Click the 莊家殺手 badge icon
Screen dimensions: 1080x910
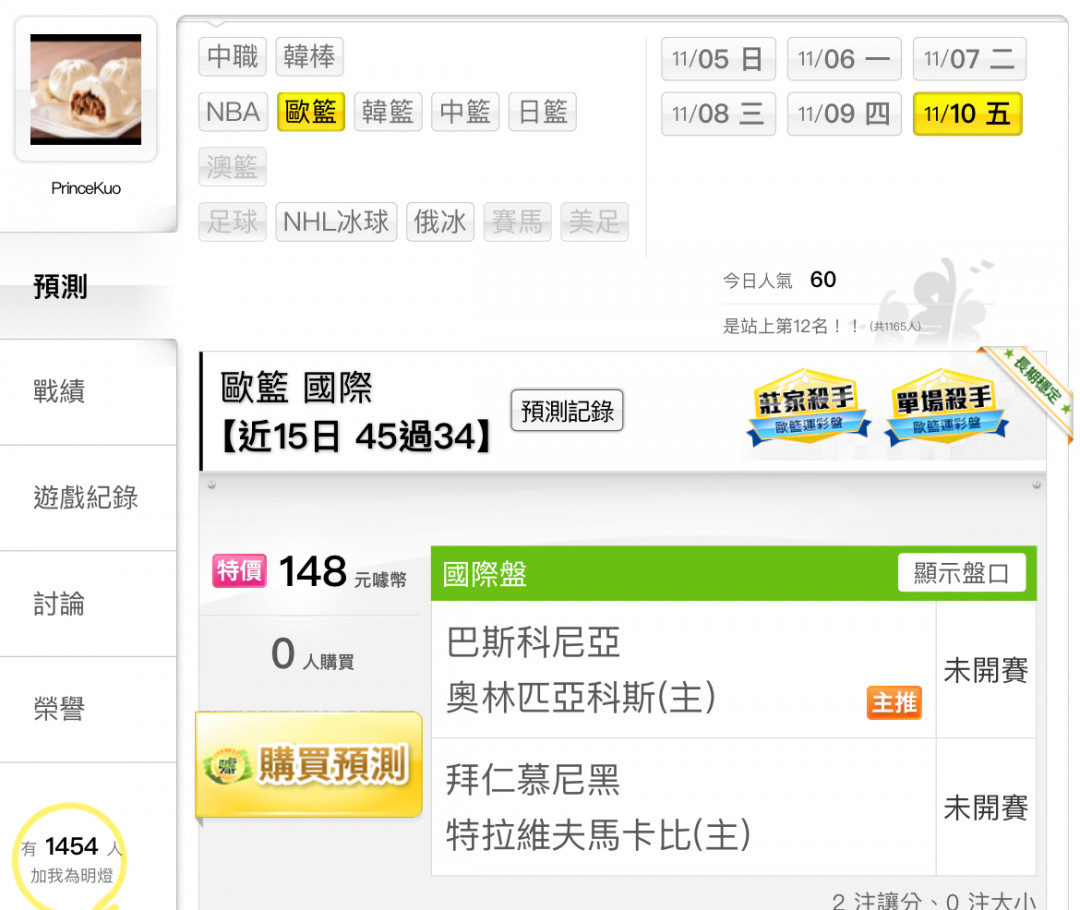point(807,407)
